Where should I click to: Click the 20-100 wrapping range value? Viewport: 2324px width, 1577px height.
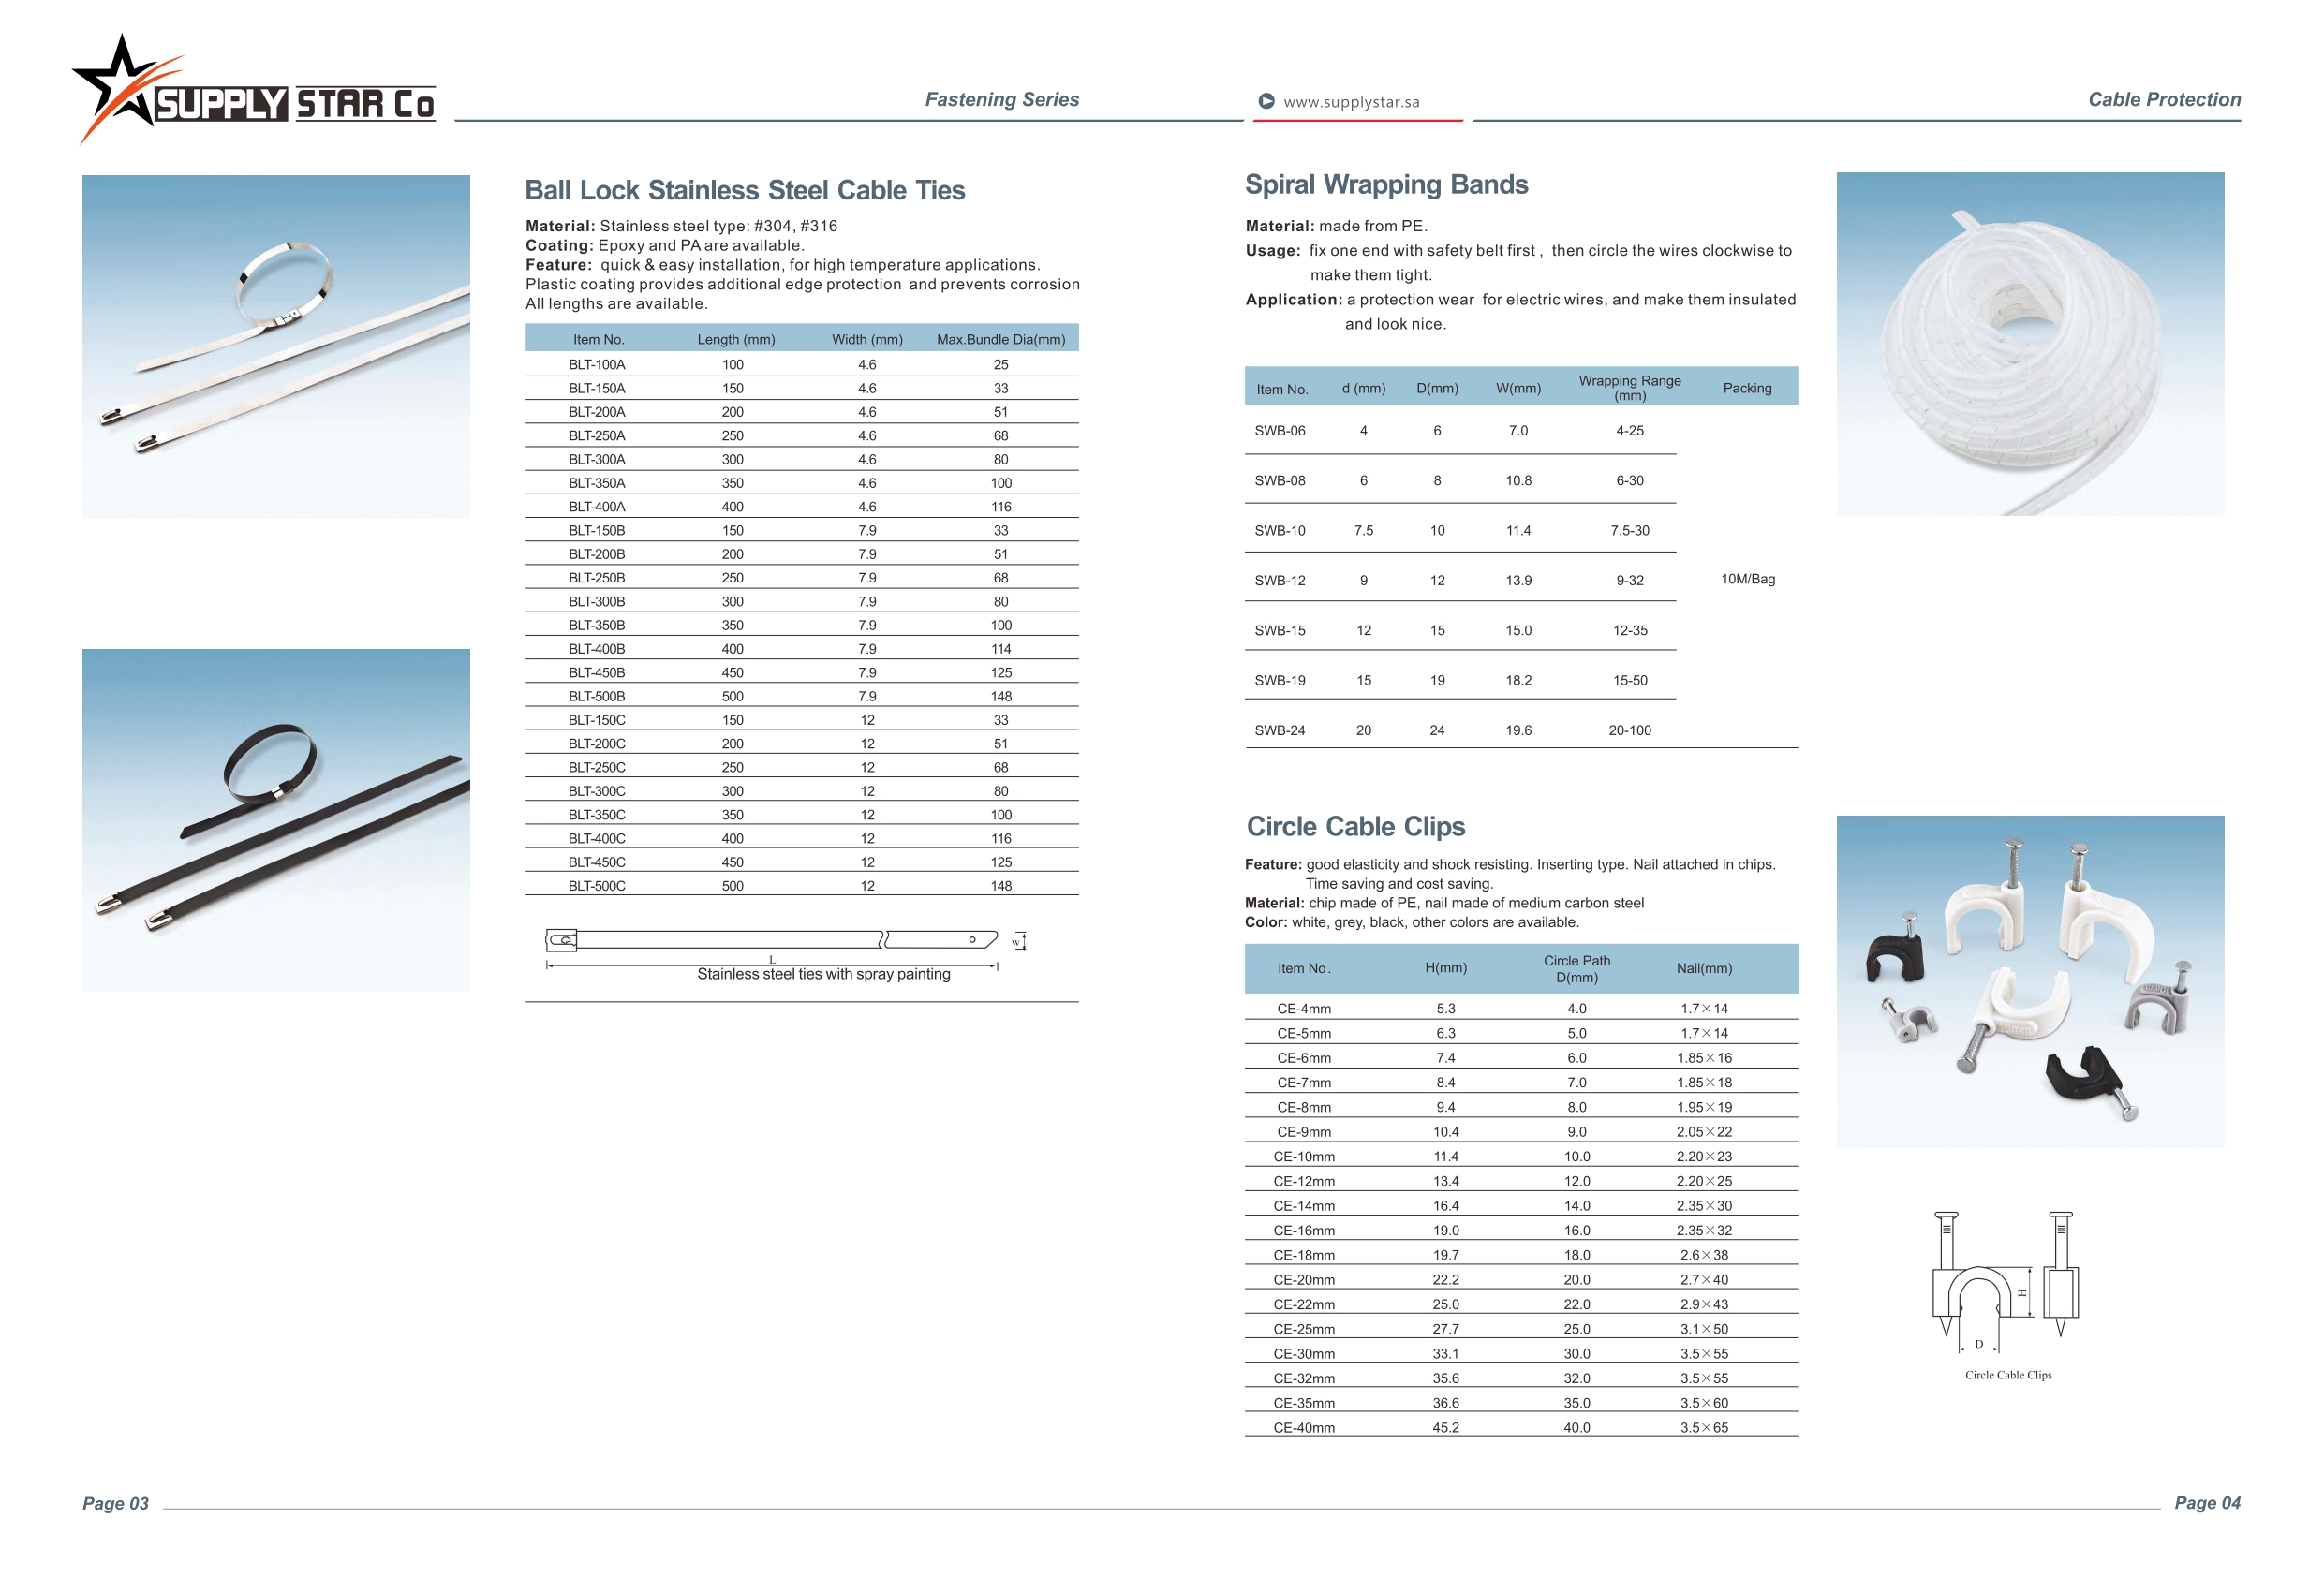click(1630, 731)
